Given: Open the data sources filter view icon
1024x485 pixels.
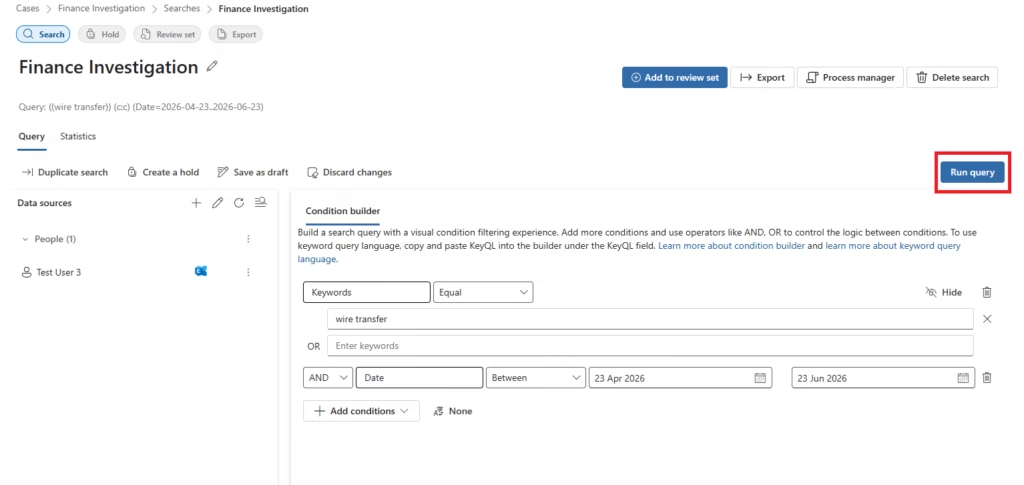Looking at the screenshot, I should (x=261, y=202).
